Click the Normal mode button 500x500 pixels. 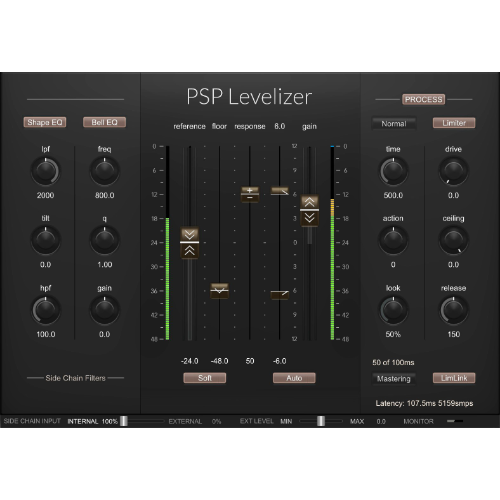pos(394,124)
